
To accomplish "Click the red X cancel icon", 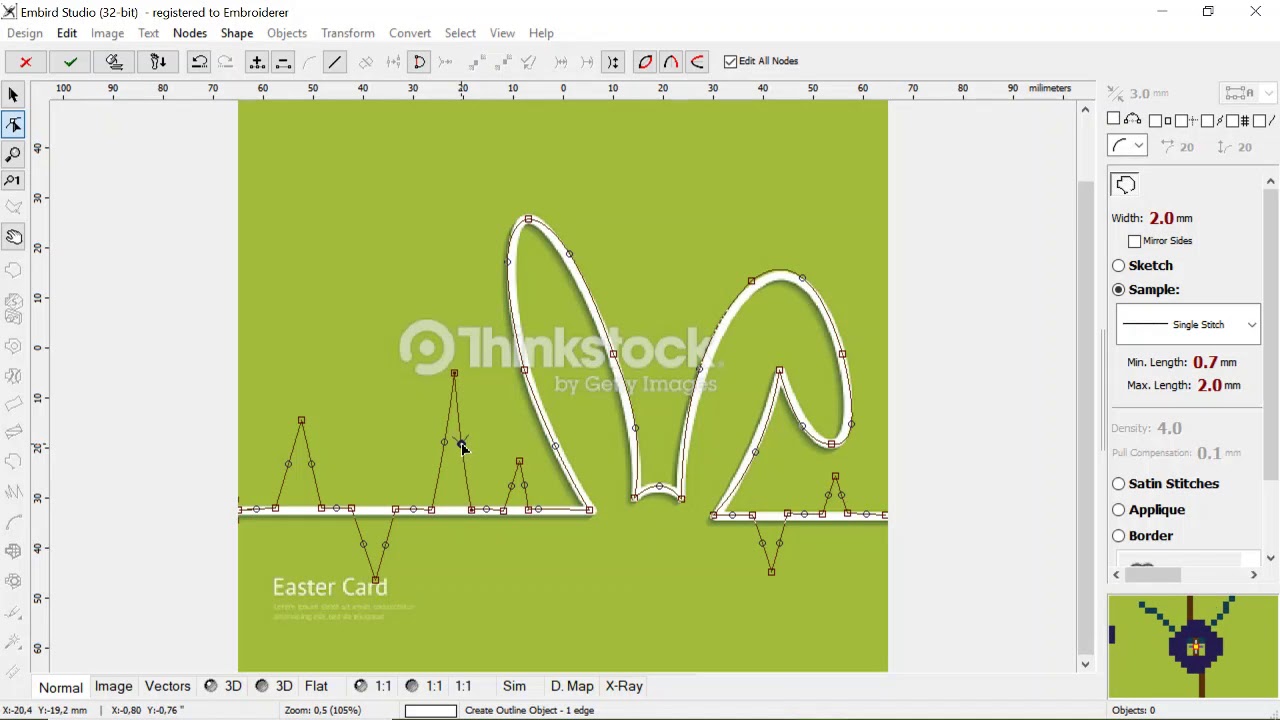I will tap(26, 62).
